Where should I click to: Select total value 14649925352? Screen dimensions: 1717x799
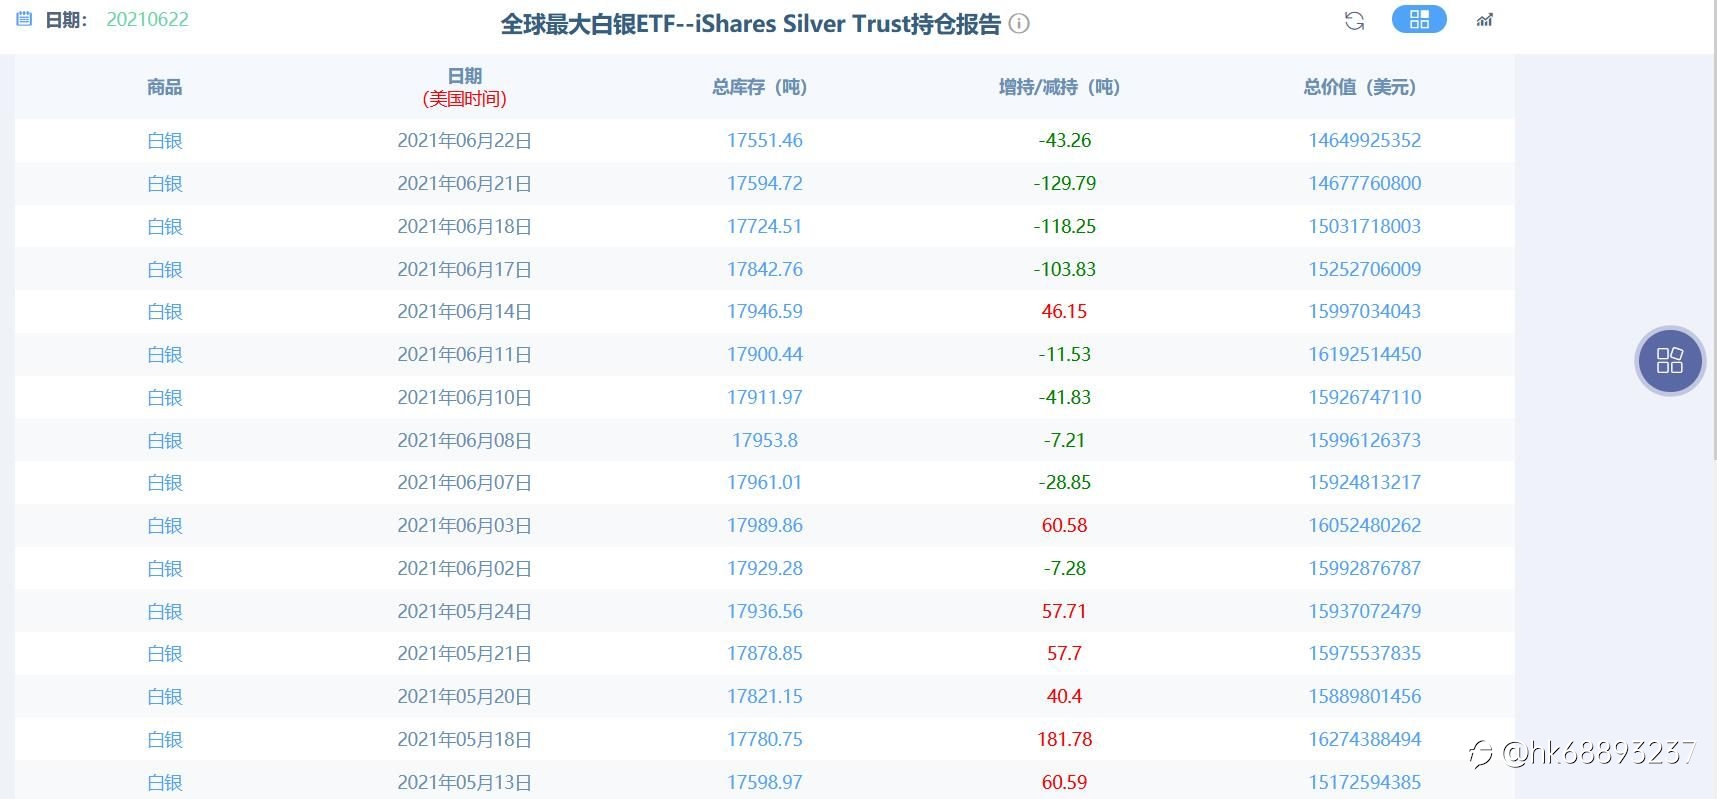(x=1365, y=140)
